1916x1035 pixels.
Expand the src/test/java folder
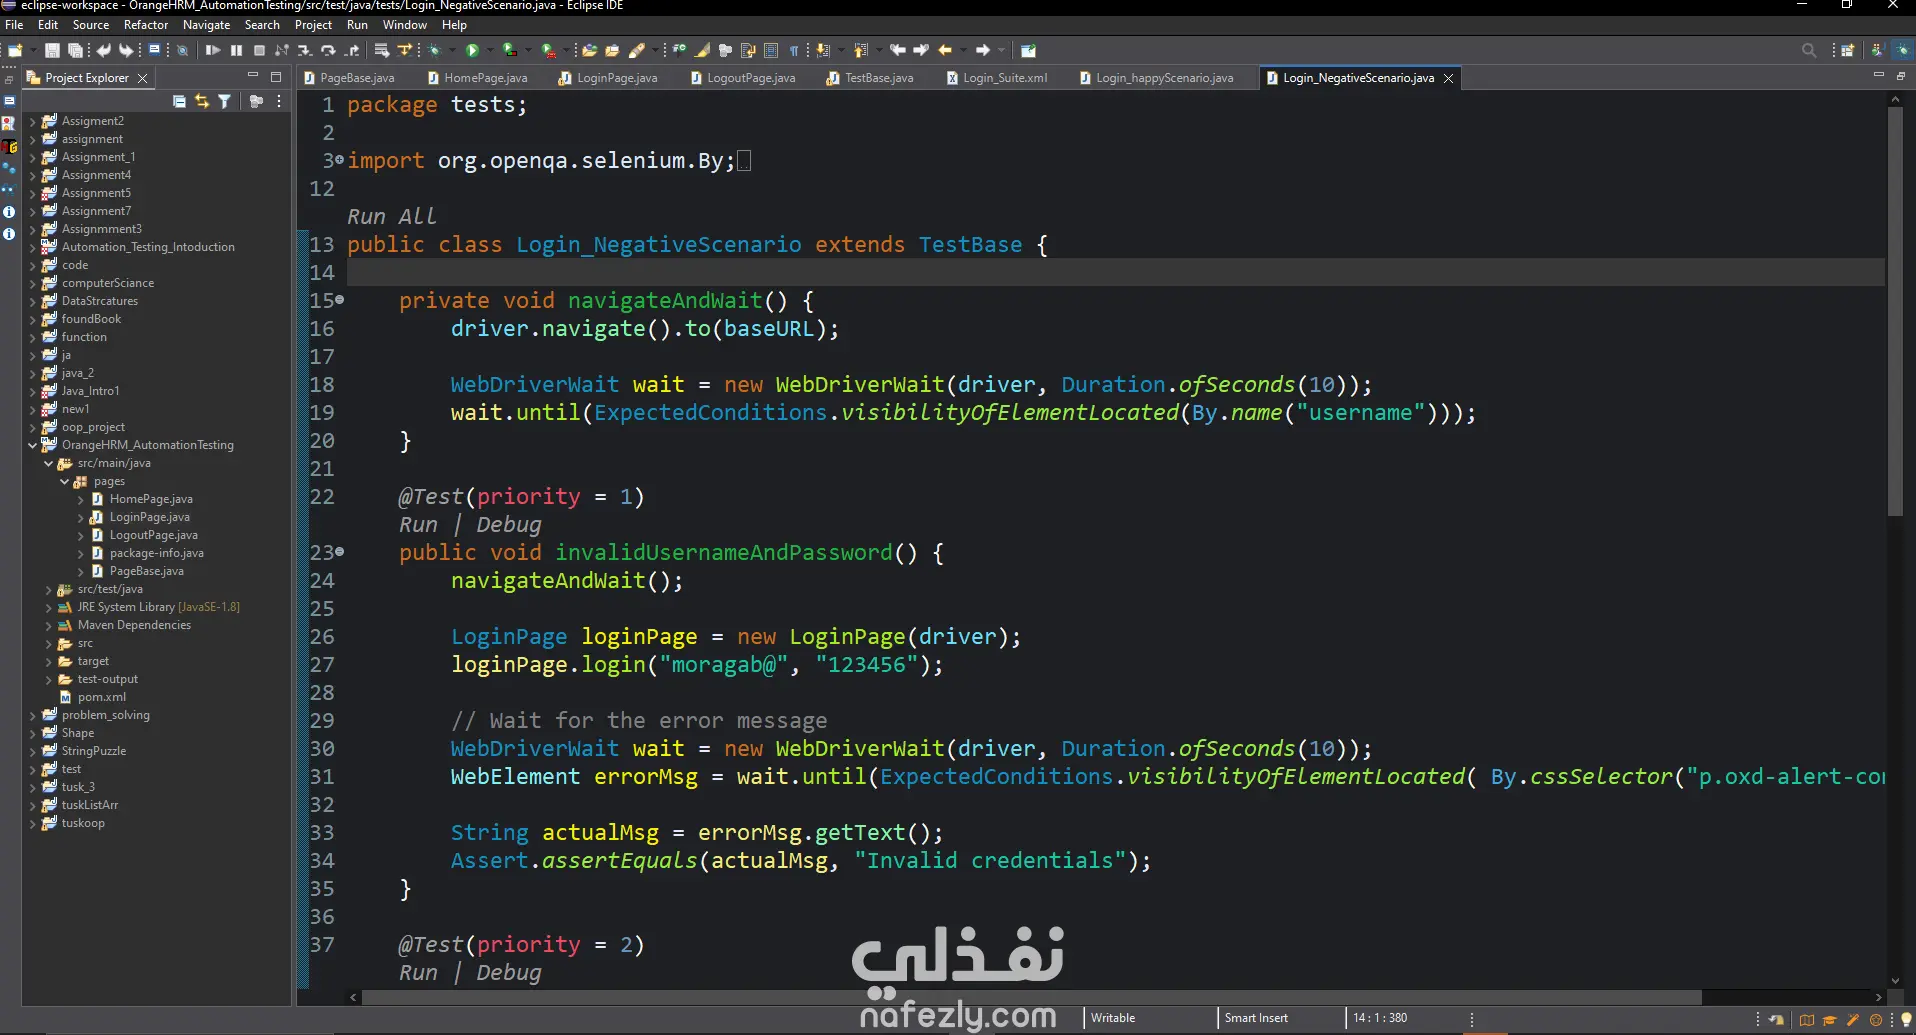[49, 589]
